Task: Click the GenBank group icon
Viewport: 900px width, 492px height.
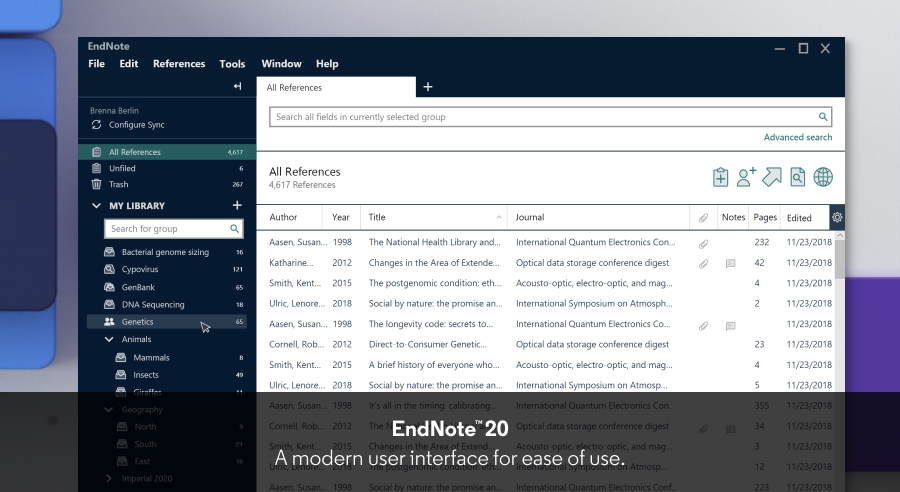Action: coord(109,287)
